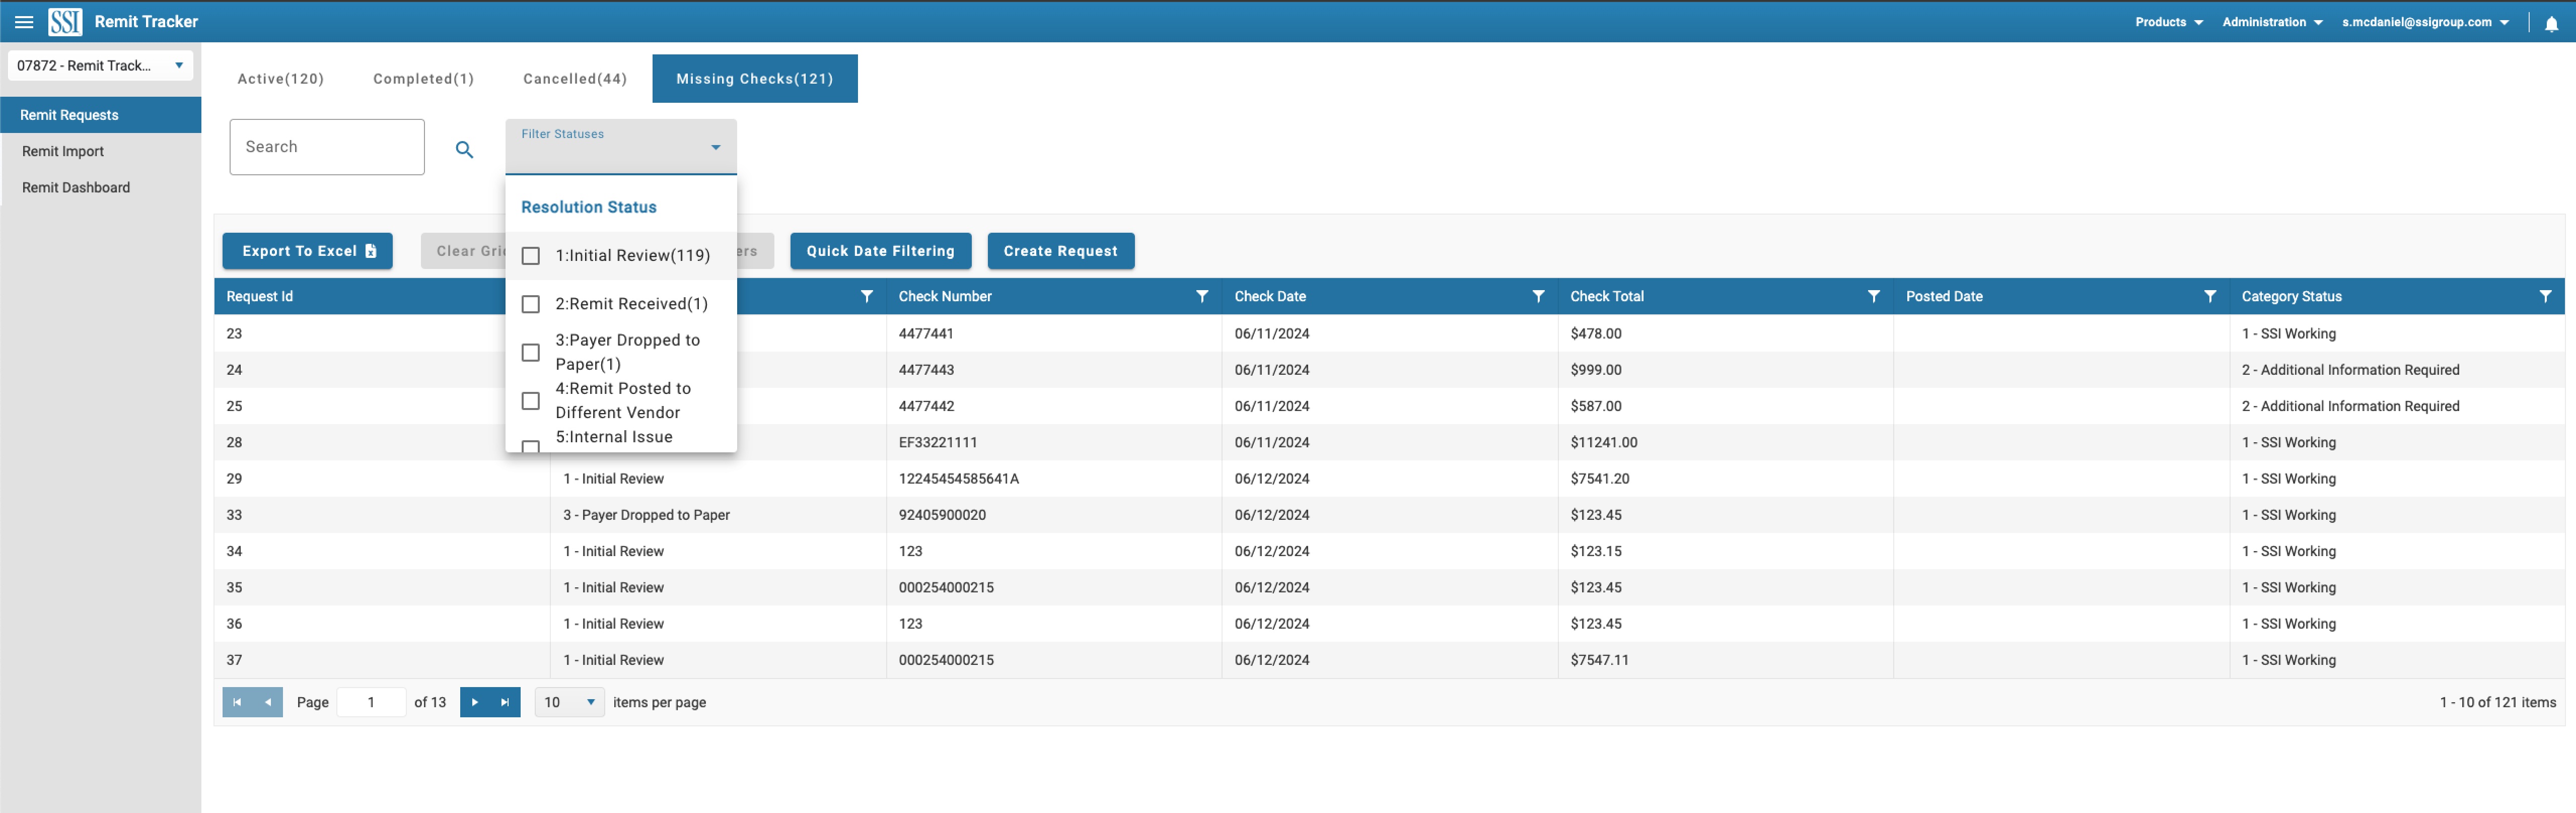Filter the Posted Date column
Image resolution: width=2576 pixels, height=813 pixels.
coord(2209,296)
